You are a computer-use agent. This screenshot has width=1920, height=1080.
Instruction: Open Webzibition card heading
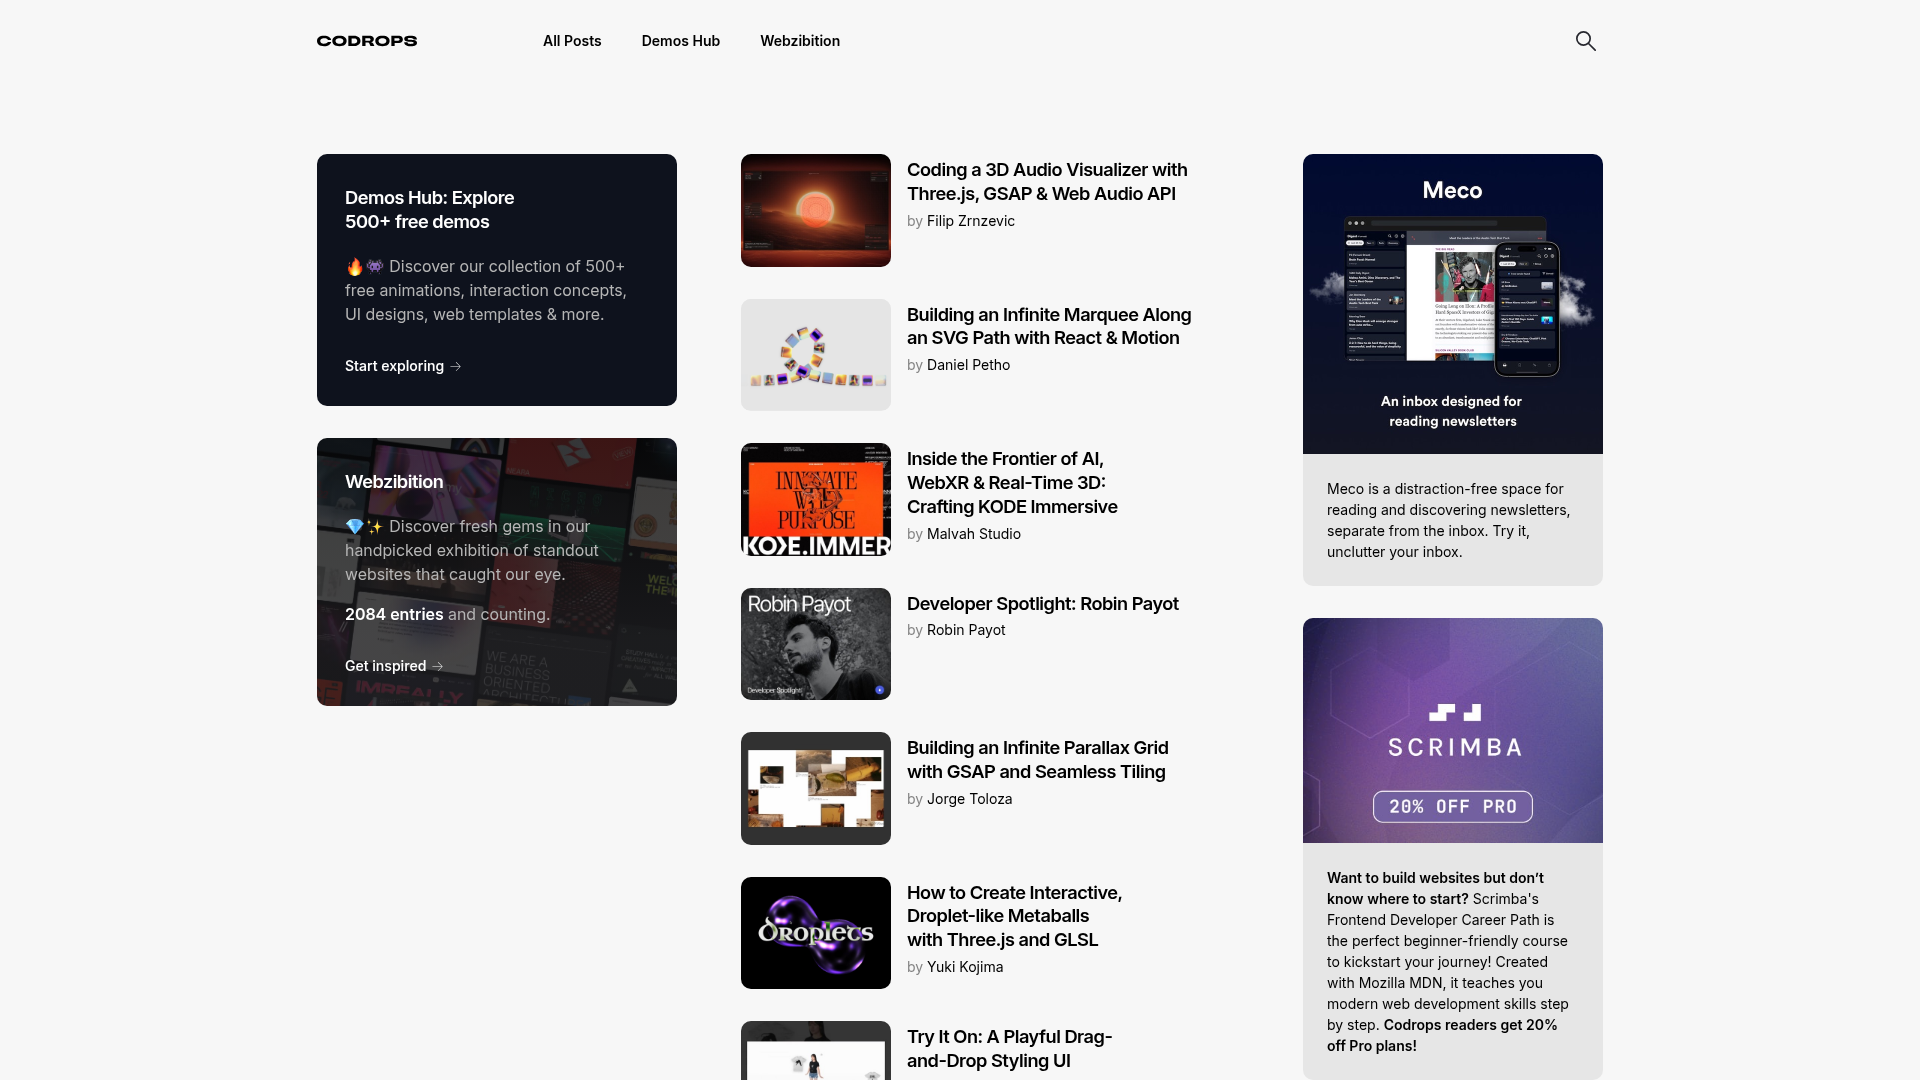tap(394, 482)
